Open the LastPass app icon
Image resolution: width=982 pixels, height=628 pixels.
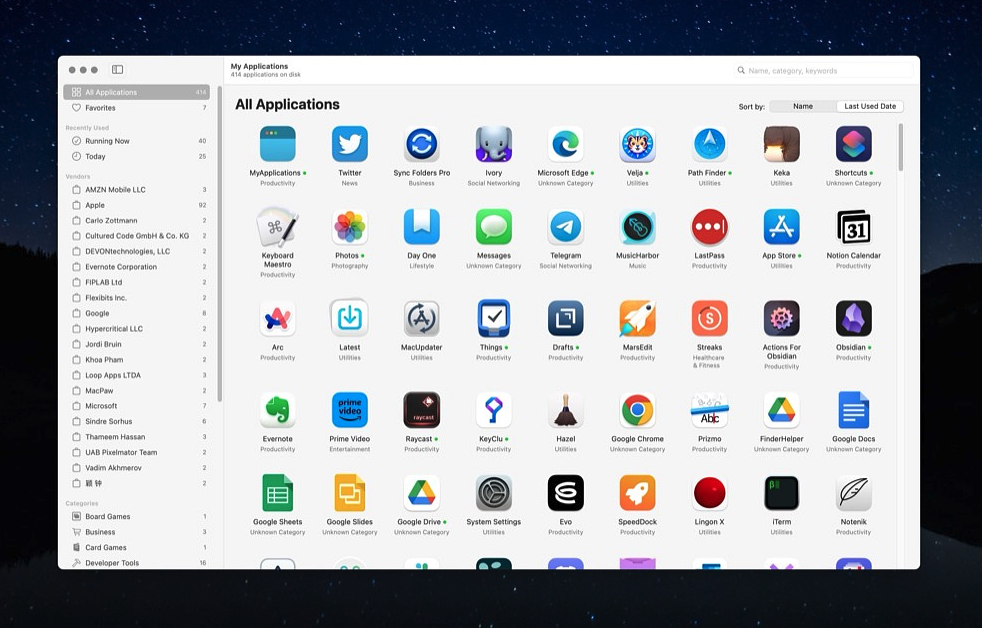(x=709, y=227)
